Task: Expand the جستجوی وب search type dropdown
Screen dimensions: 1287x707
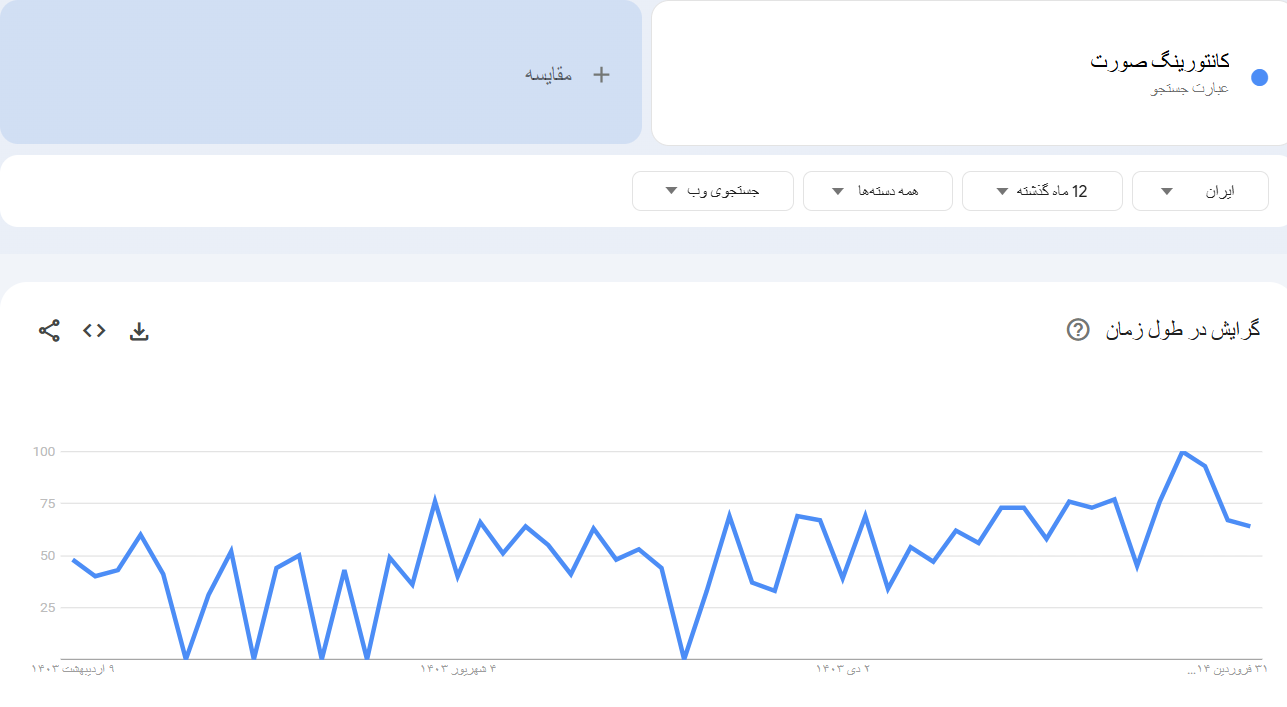Action: 712,191
